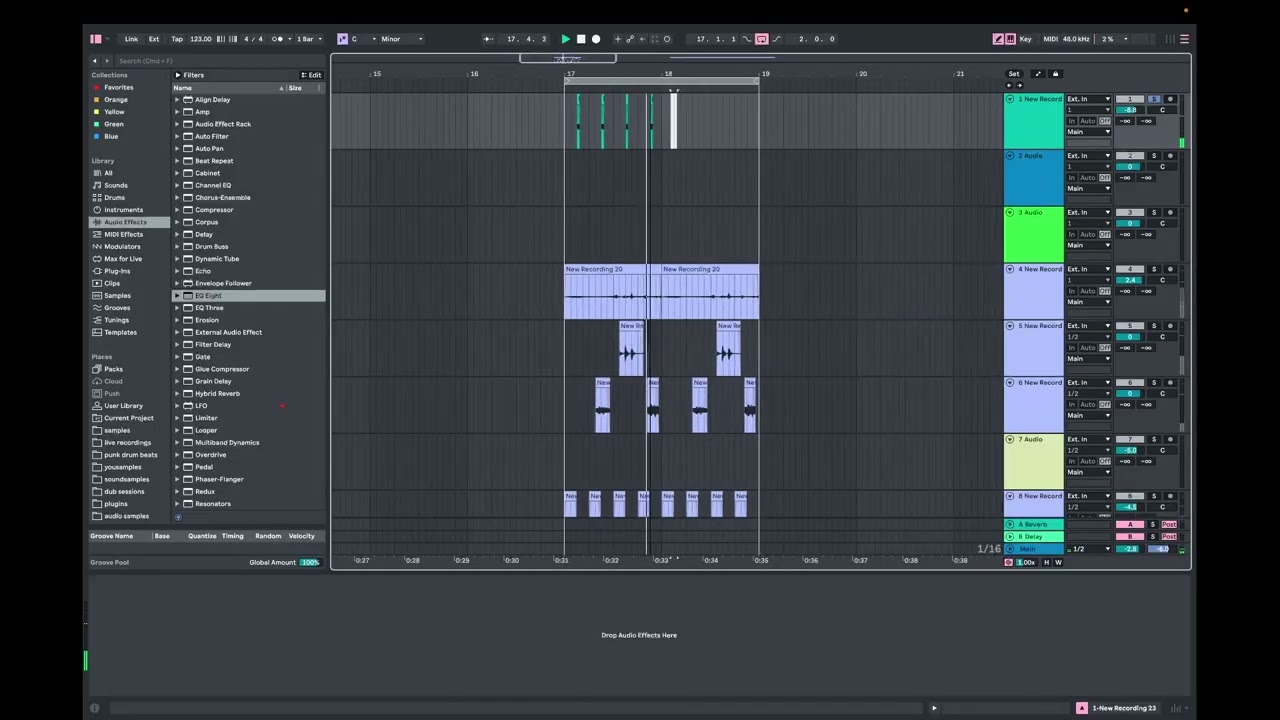The height and width of the screenshot is (720, 1280).
Task: Click the Link button
Action: coord(131,39)
